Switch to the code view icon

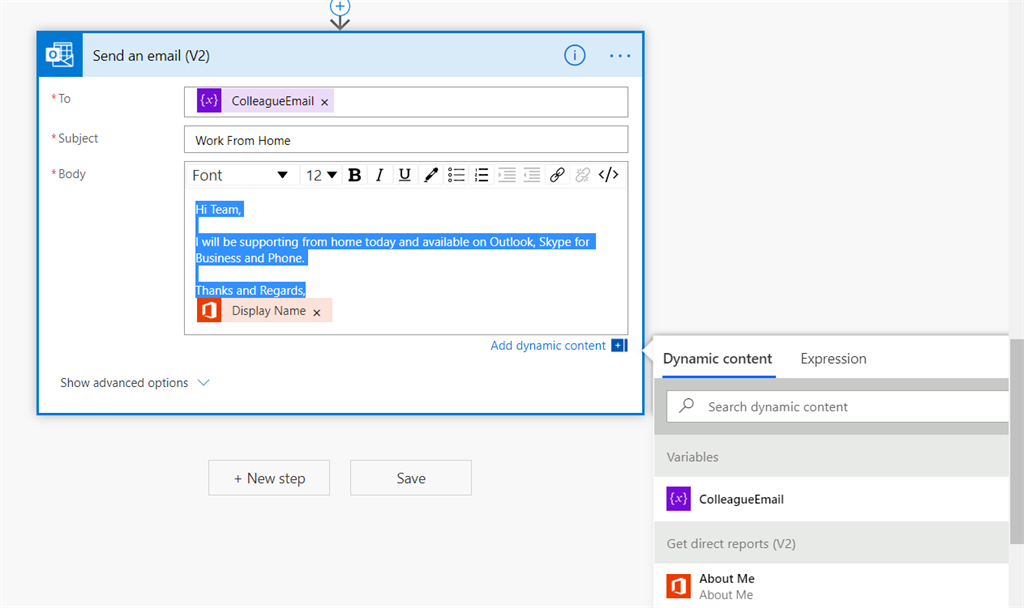pos(608,175)
